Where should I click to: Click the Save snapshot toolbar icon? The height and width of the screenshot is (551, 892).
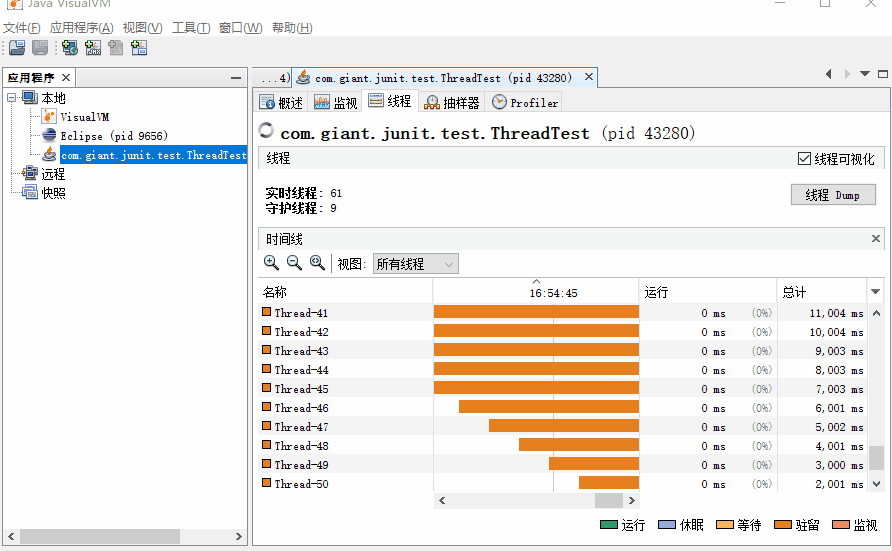[40, 48]
